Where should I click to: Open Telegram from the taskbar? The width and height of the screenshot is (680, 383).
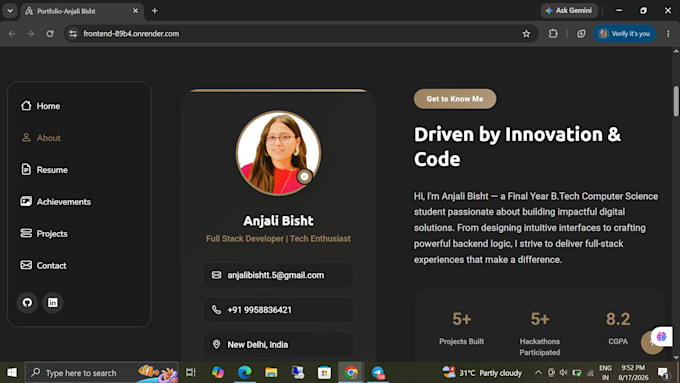[x=378, y=373]
